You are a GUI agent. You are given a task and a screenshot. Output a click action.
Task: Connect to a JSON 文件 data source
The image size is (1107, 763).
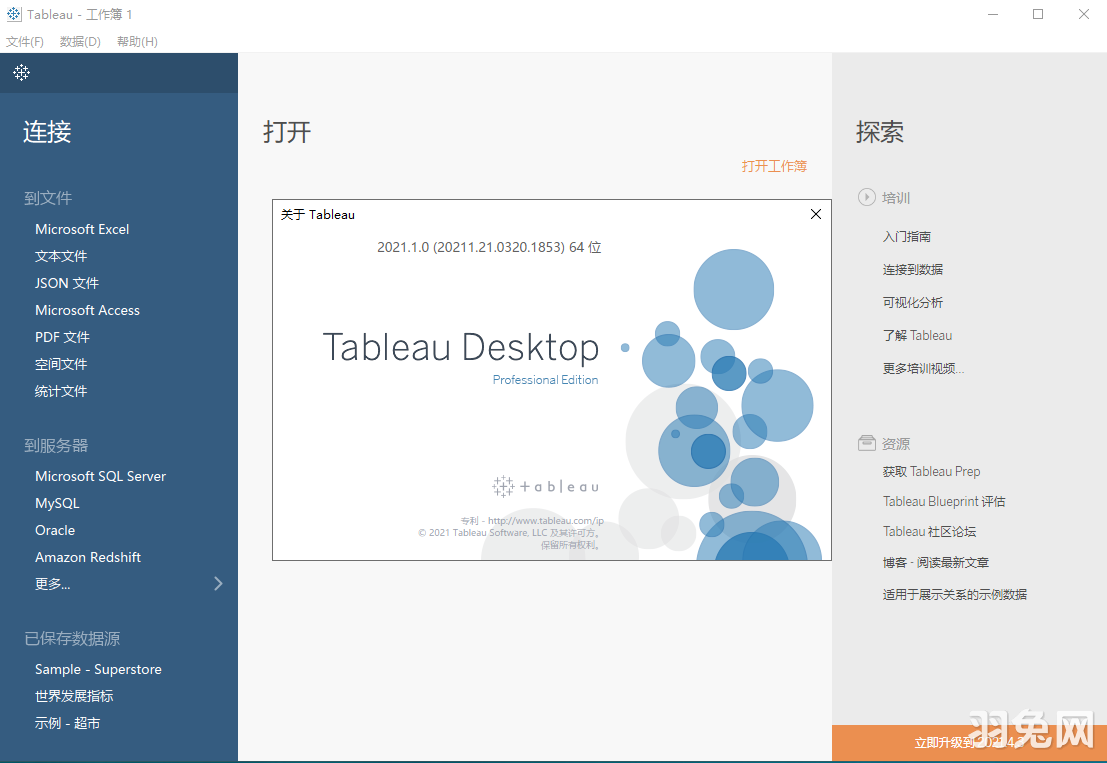click(x=66, y=283)
